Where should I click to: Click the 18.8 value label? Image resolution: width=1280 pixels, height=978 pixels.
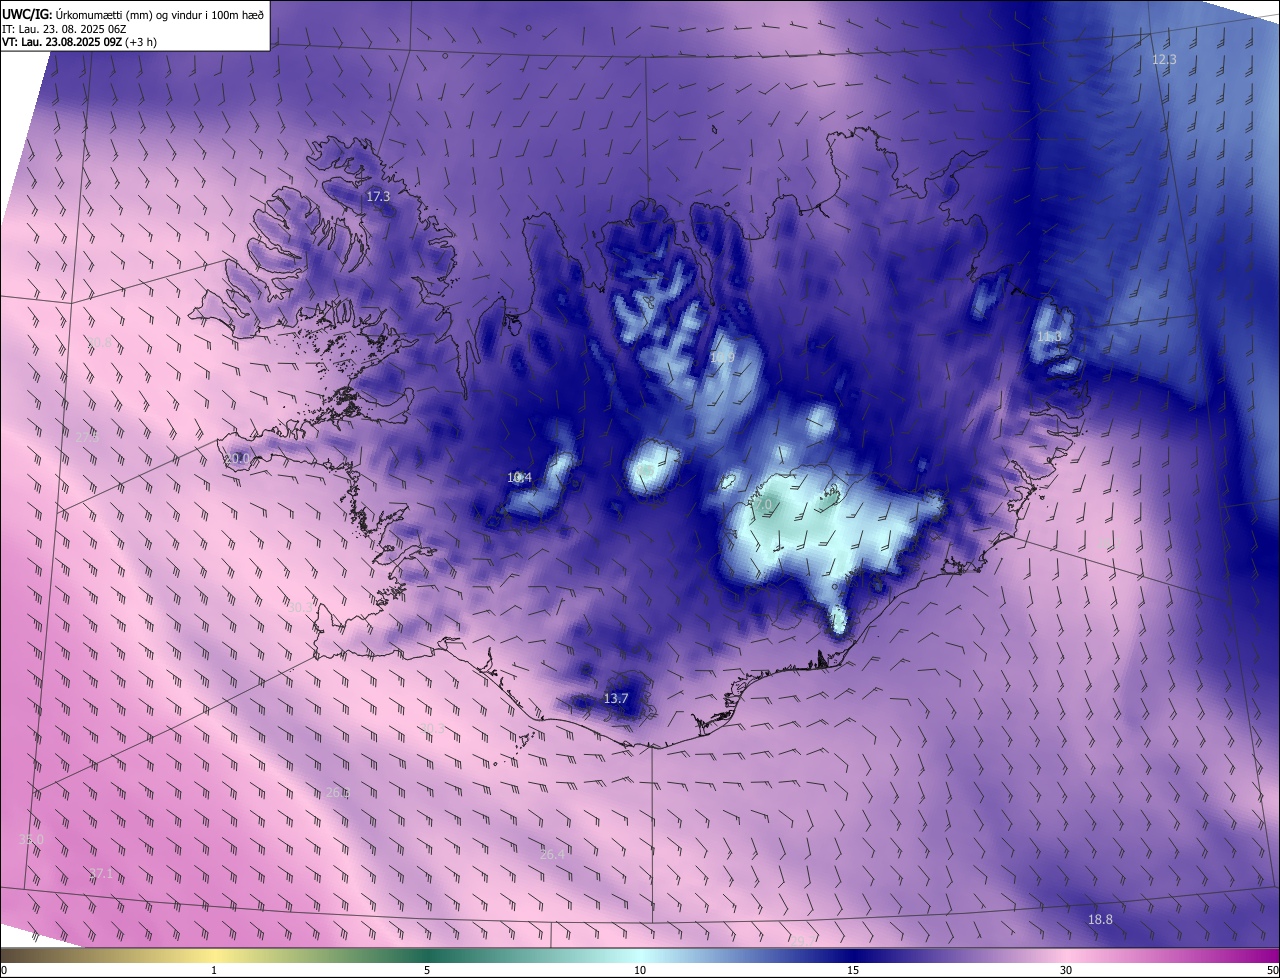pyautogui.click(x=1100, y=919)
